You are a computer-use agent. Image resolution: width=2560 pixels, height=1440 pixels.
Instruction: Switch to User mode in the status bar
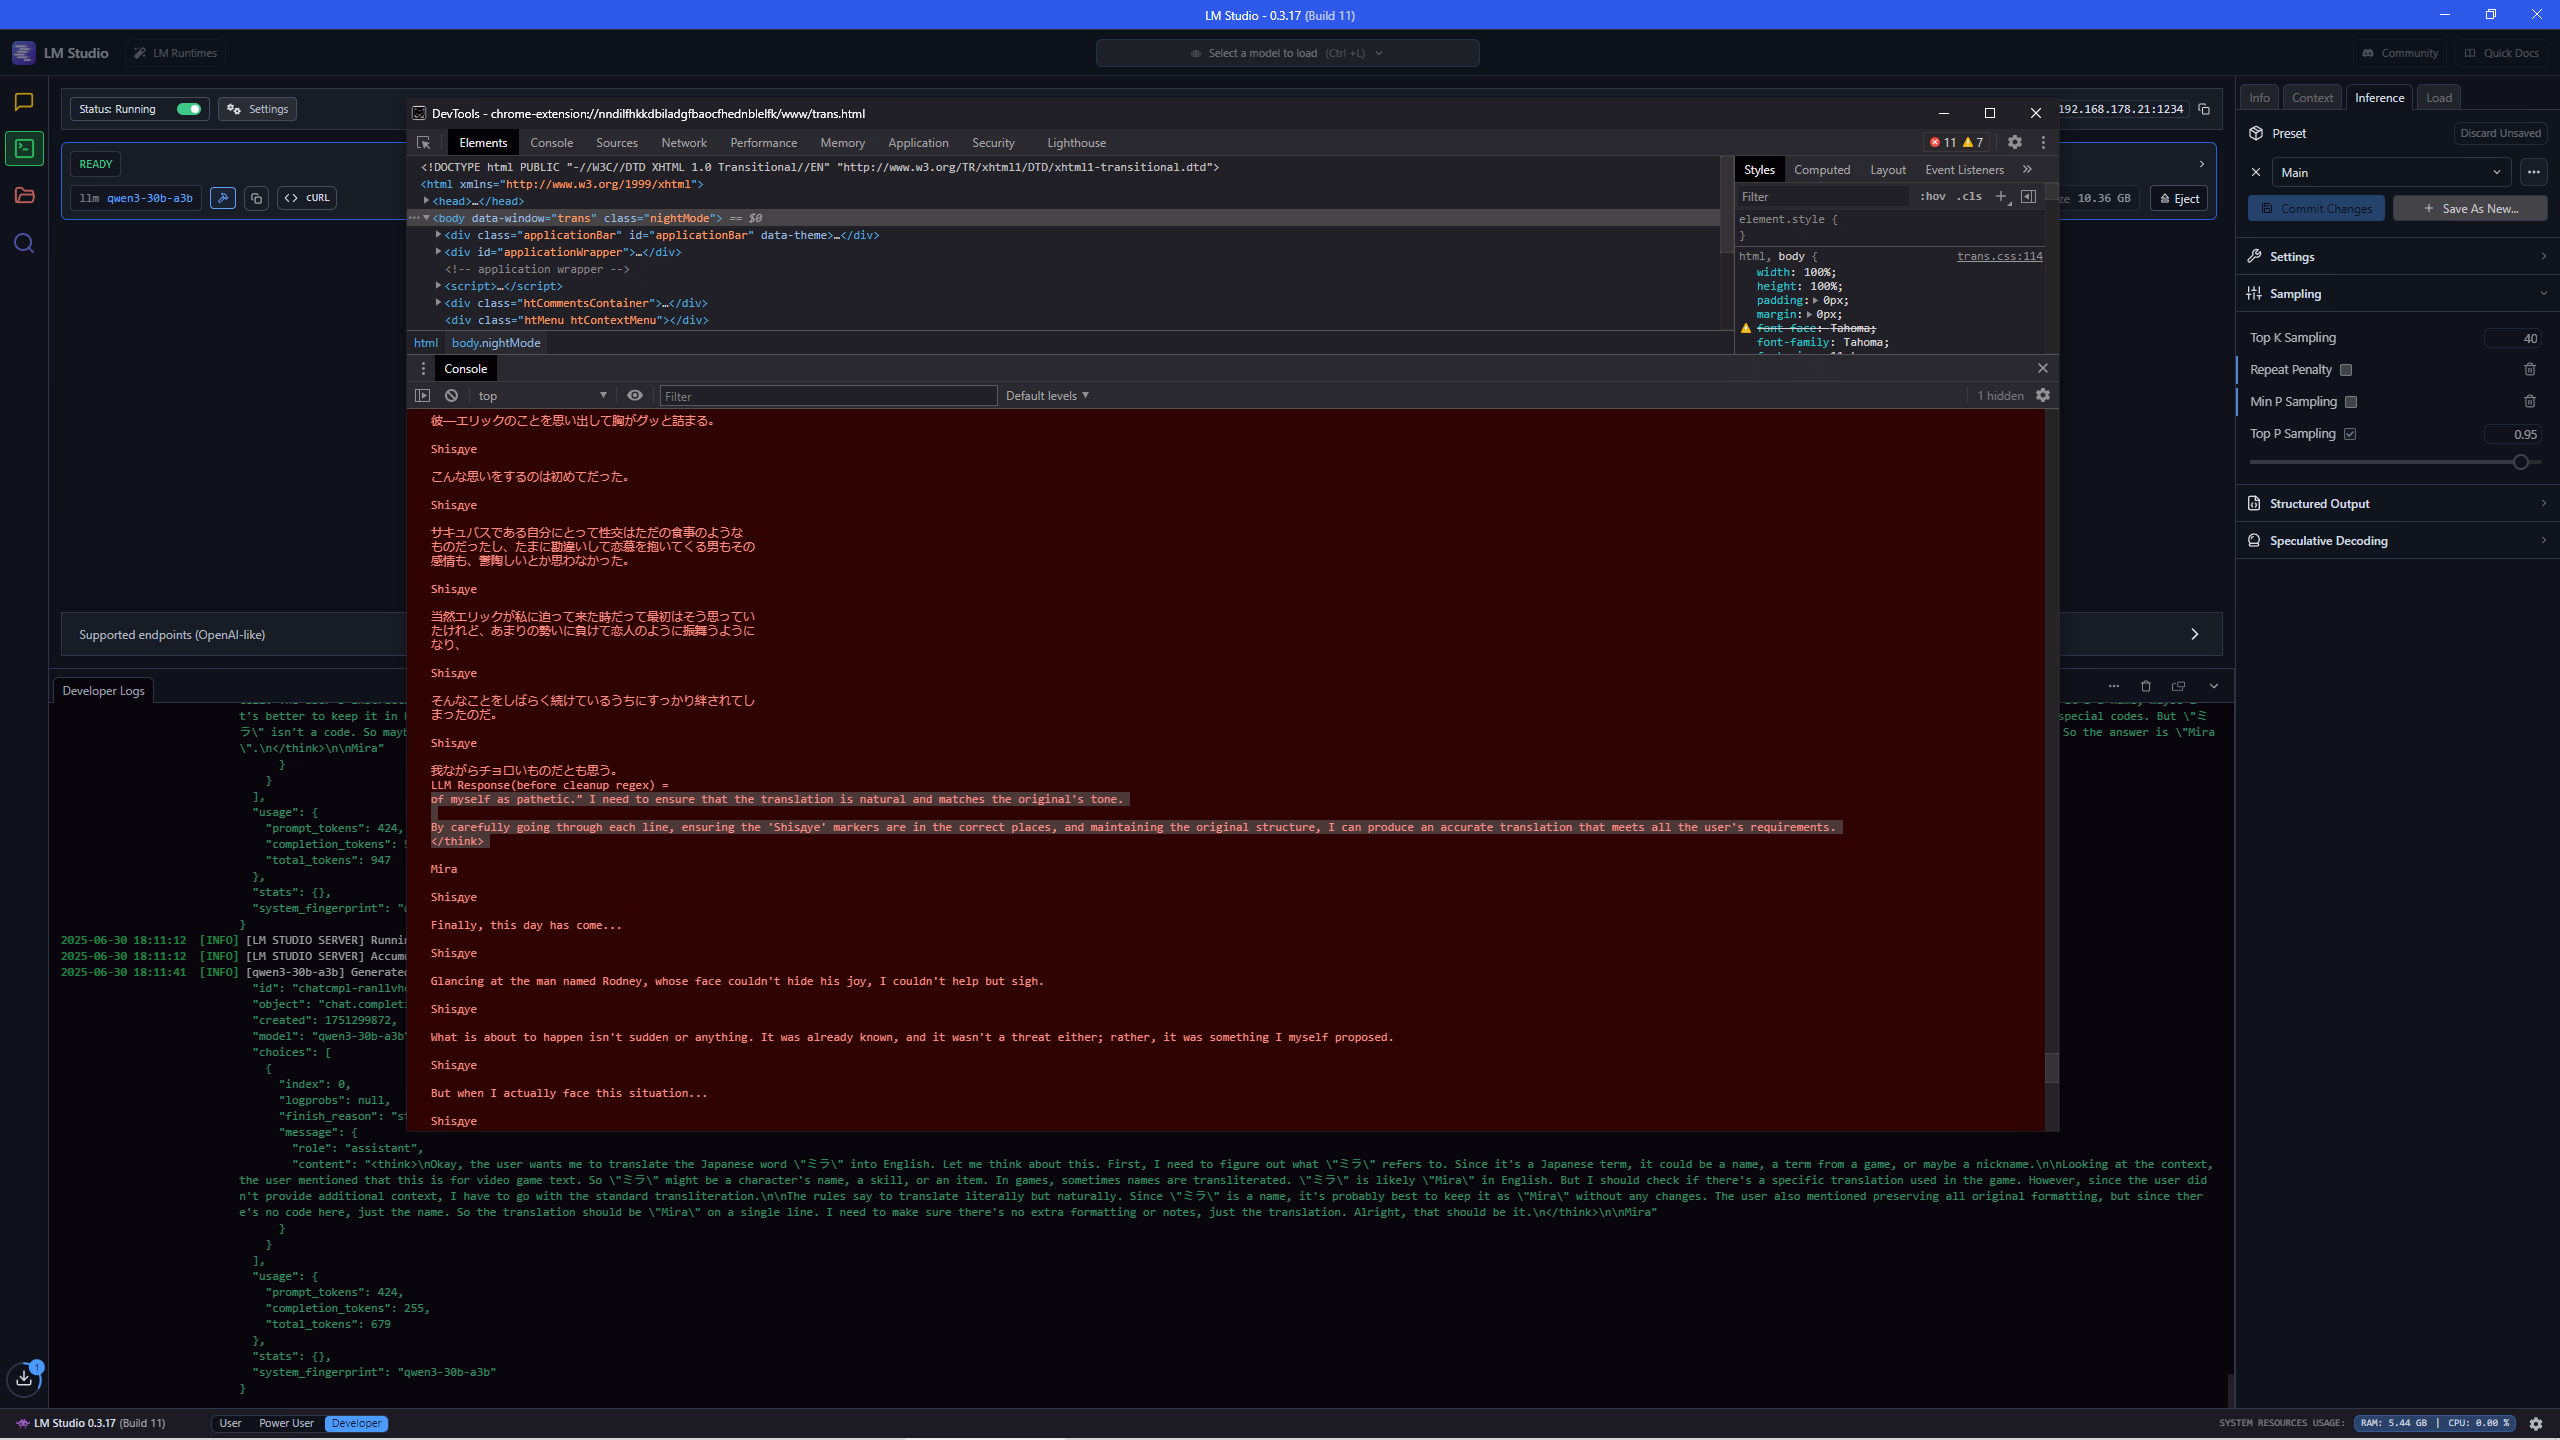point(230,1423)
